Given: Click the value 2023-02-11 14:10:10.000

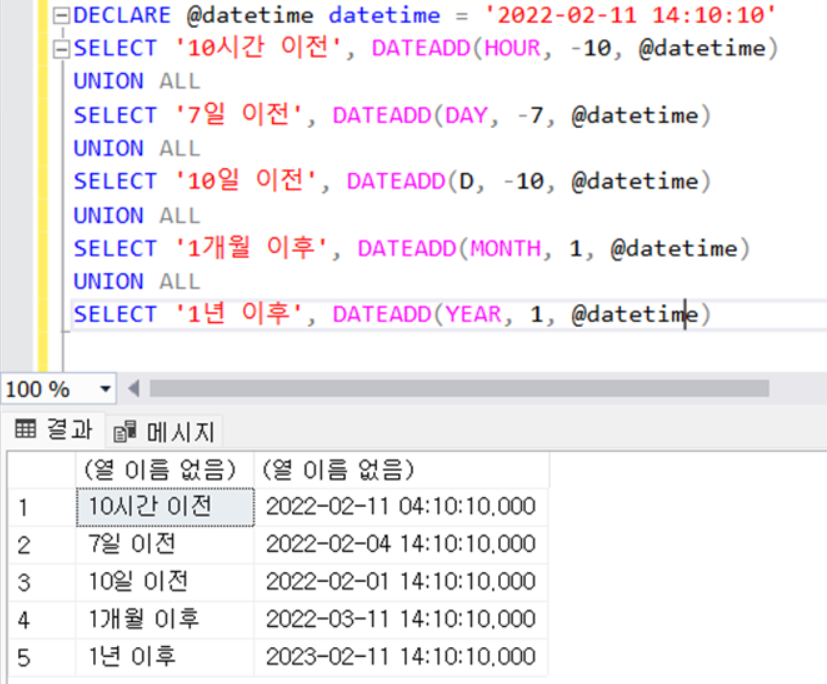Looking at the screenshot, I should [x=401, y=657].
